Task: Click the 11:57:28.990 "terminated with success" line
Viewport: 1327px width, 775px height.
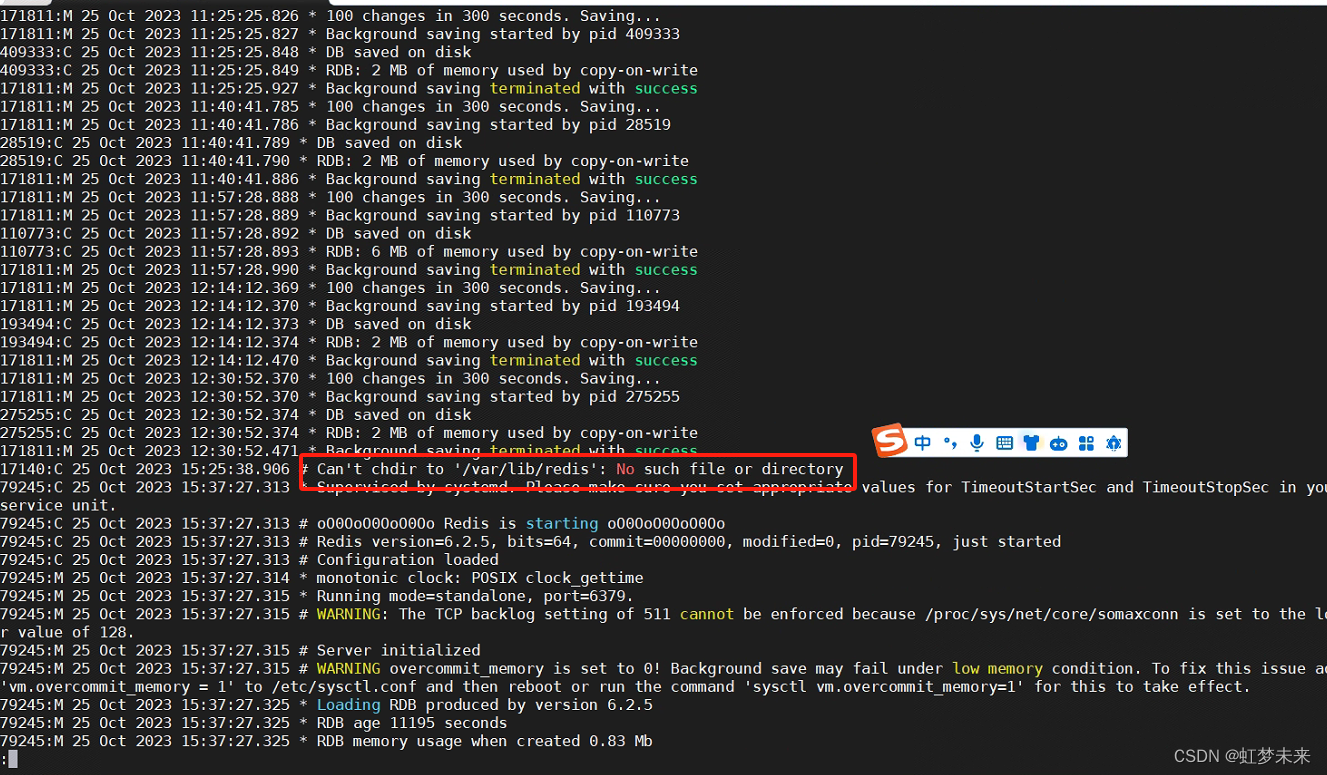Action: click(x=349, y=270)
